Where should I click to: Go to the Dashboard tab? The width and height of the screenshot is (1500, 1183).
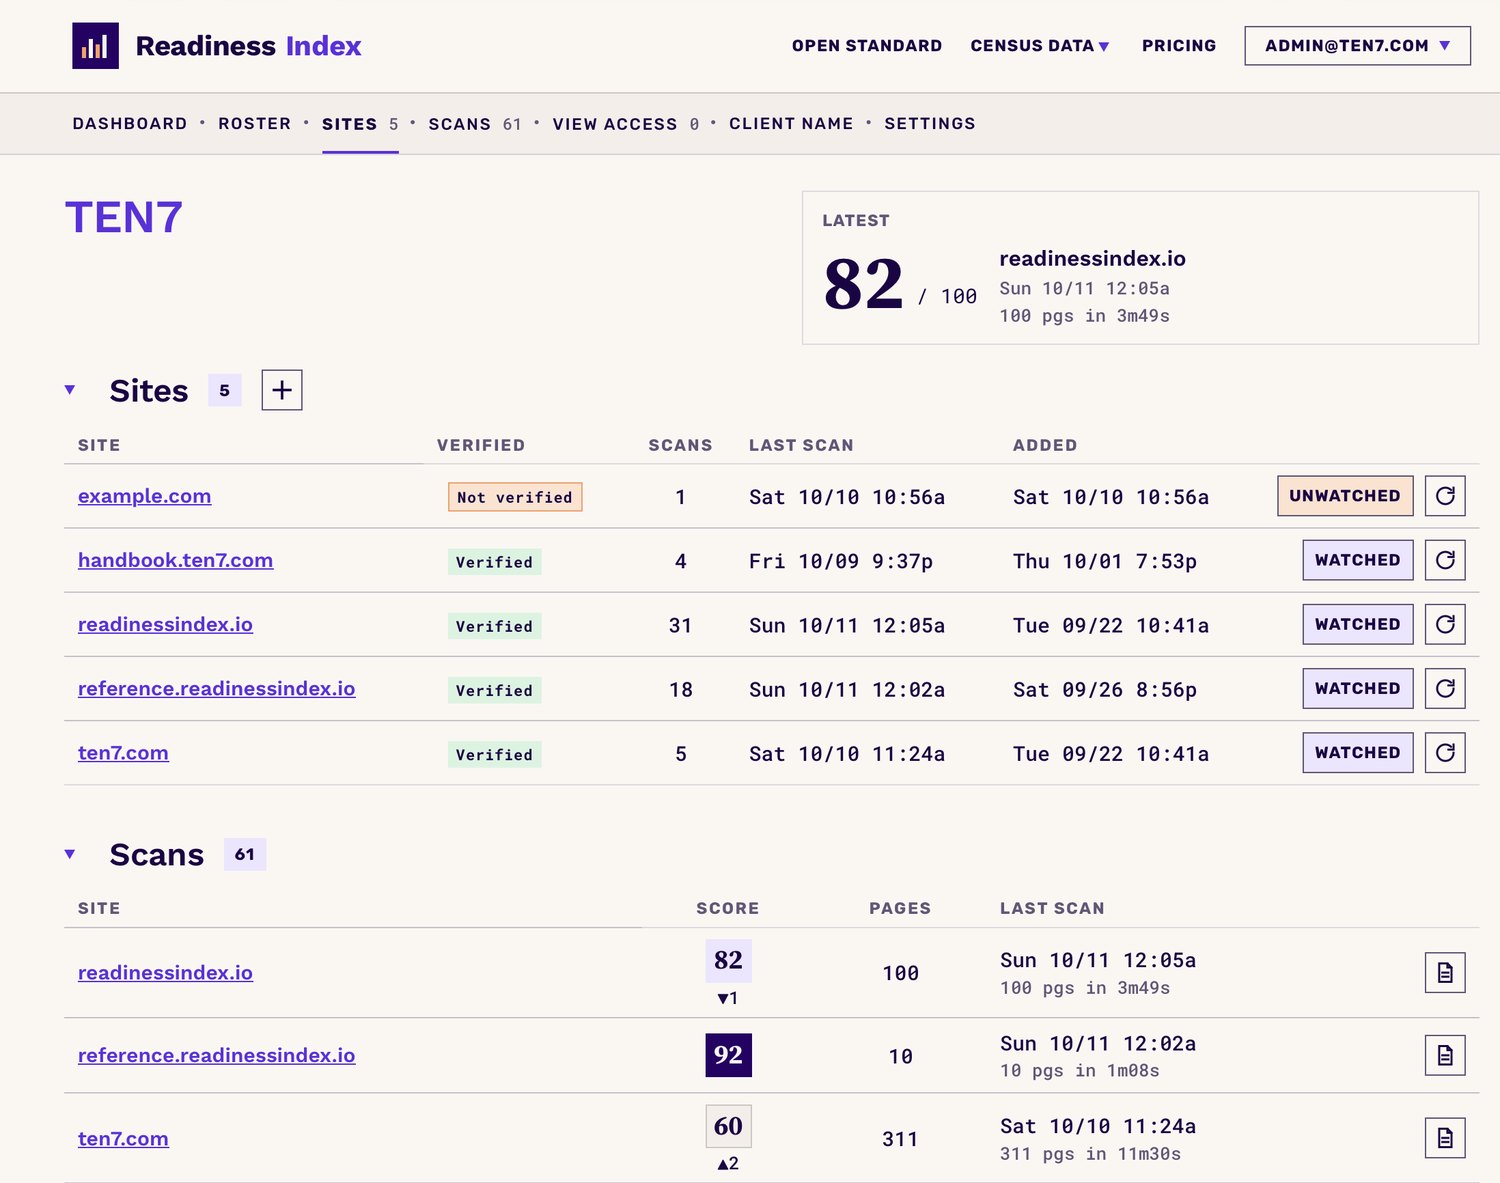pyautogui.click(x=130, y=124)
